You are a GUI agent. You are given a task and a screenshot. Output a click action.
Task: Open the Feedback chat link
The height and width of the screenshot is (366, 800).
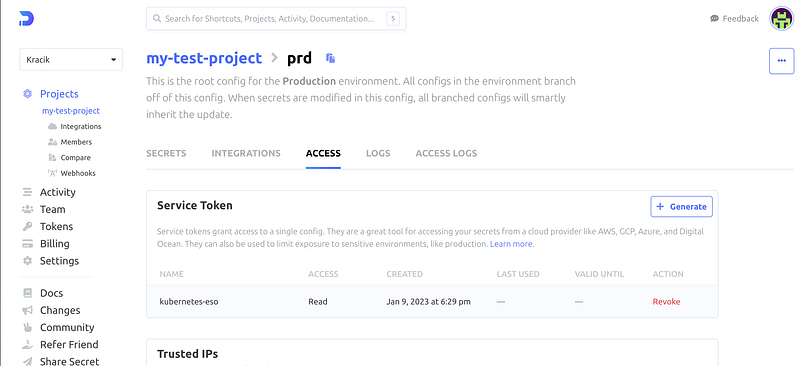click(735, 19)
